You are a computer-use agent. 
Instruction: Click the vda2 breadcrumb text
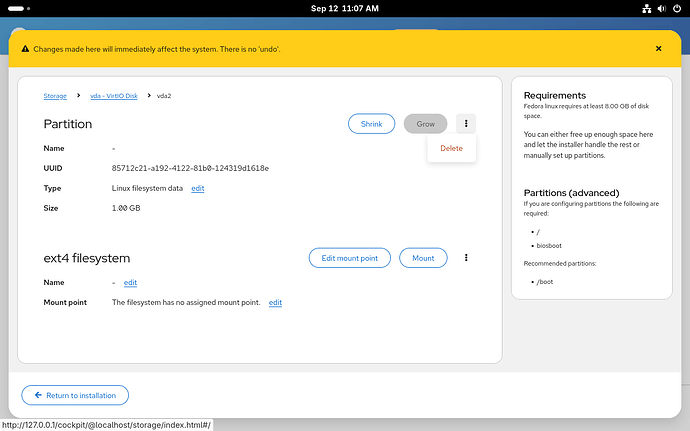[164, 96]
